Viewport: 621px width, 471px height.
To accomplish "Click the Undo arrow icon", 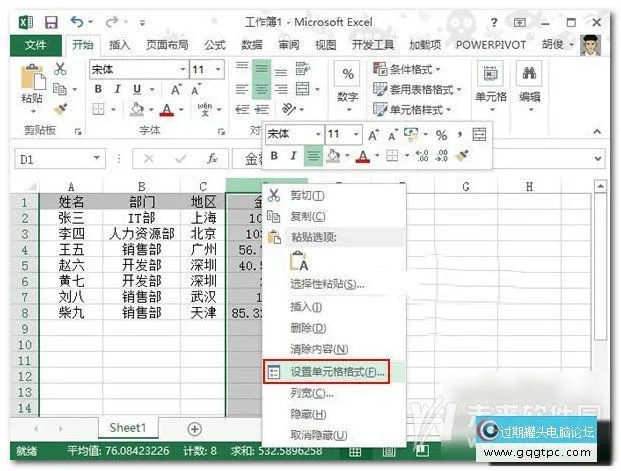I will tap(77, 21).
